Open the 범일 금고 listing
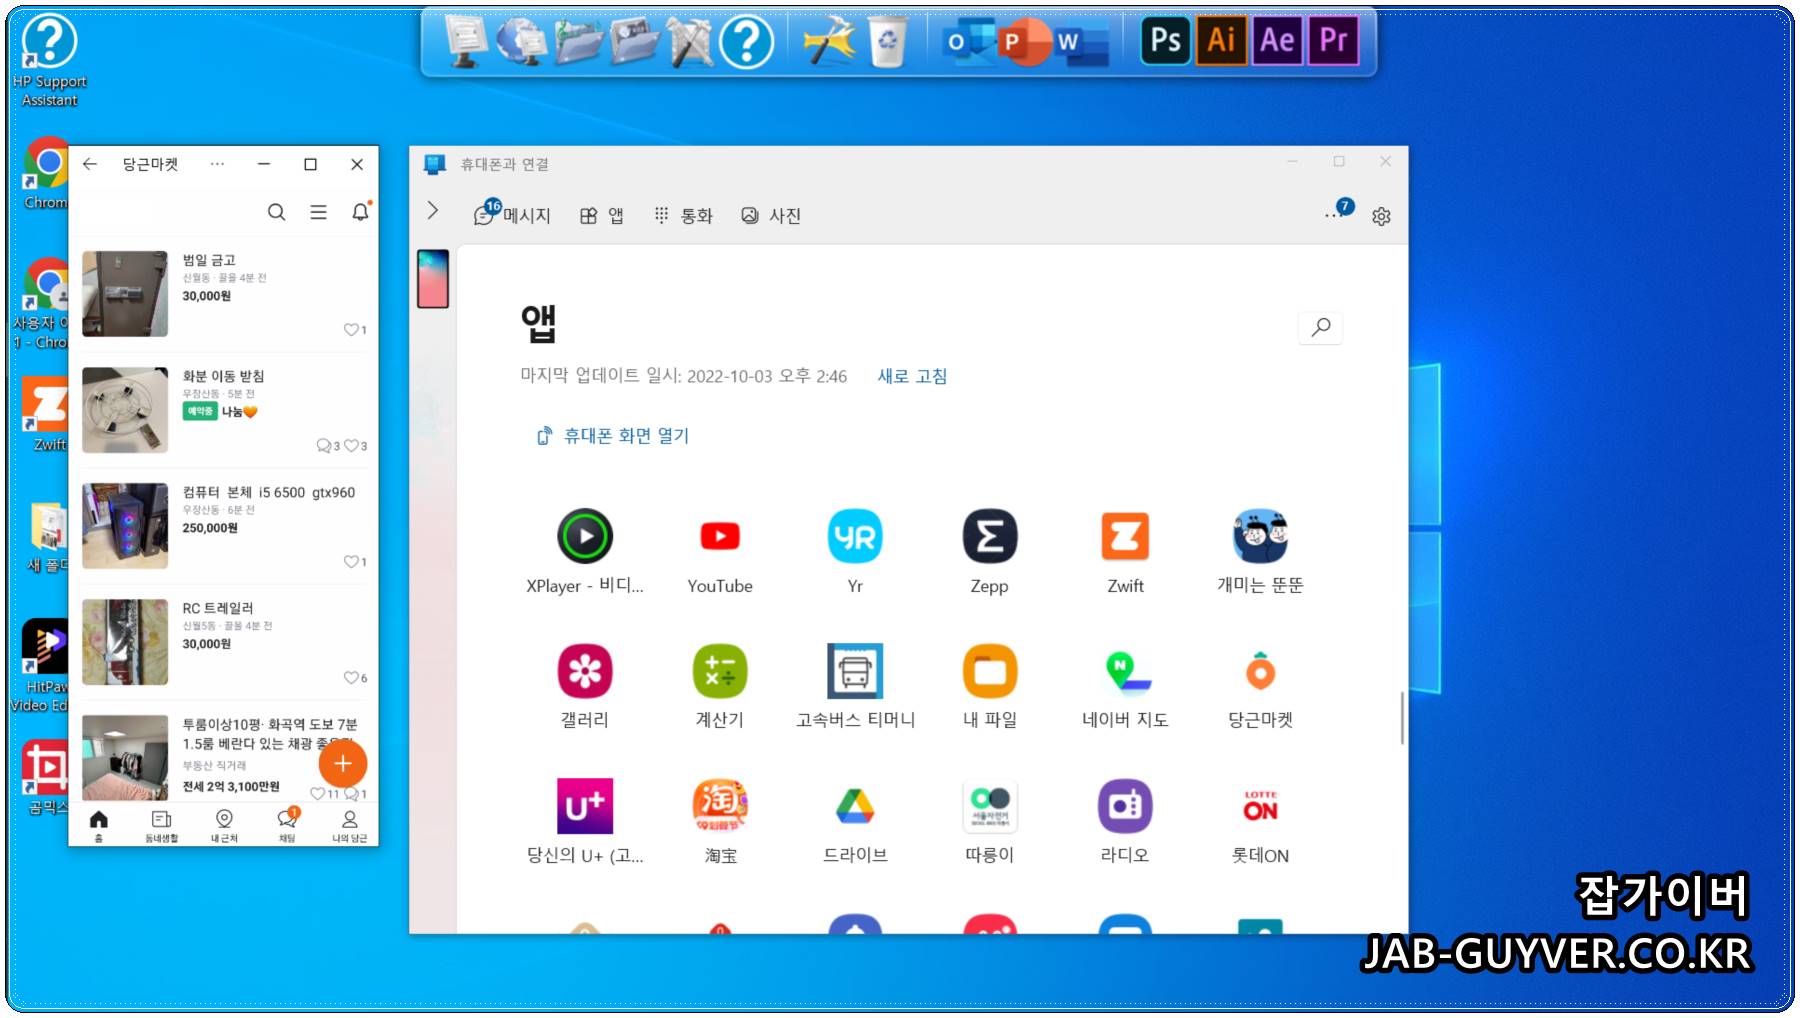1800x1018 pixels. click(224, 293)
